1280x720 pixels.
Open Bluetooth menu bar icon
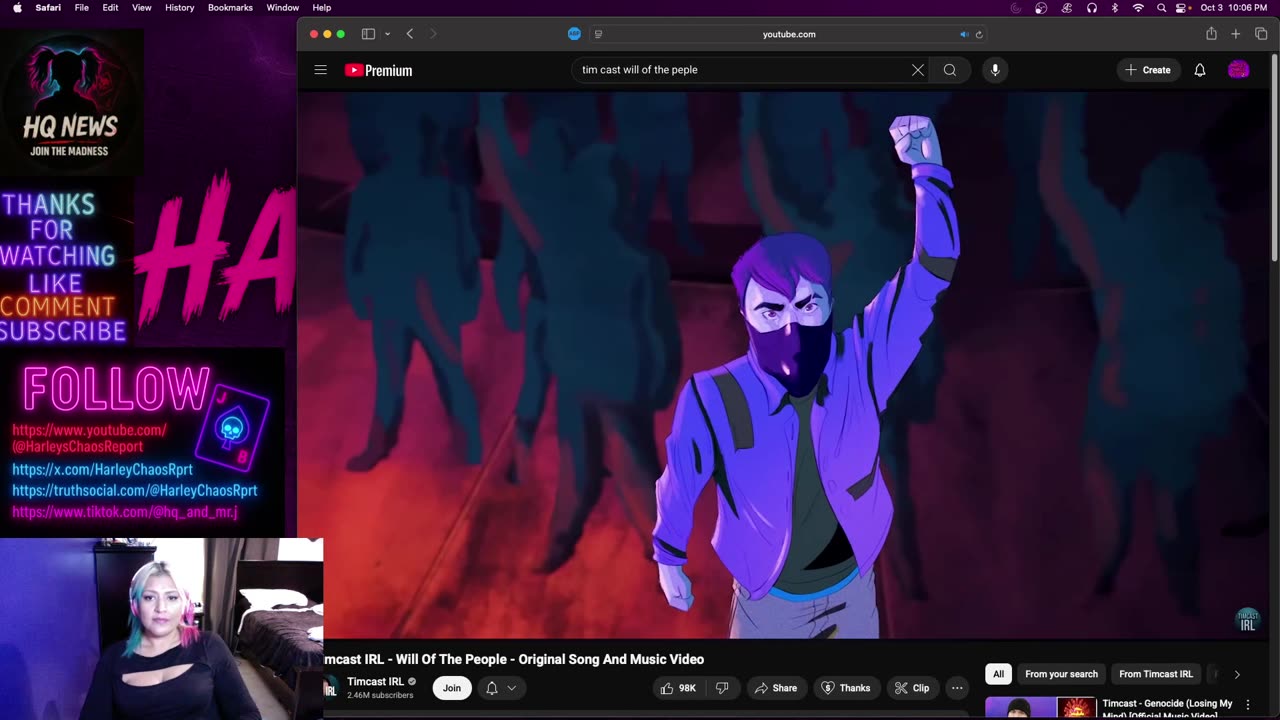coord(1115,8)
